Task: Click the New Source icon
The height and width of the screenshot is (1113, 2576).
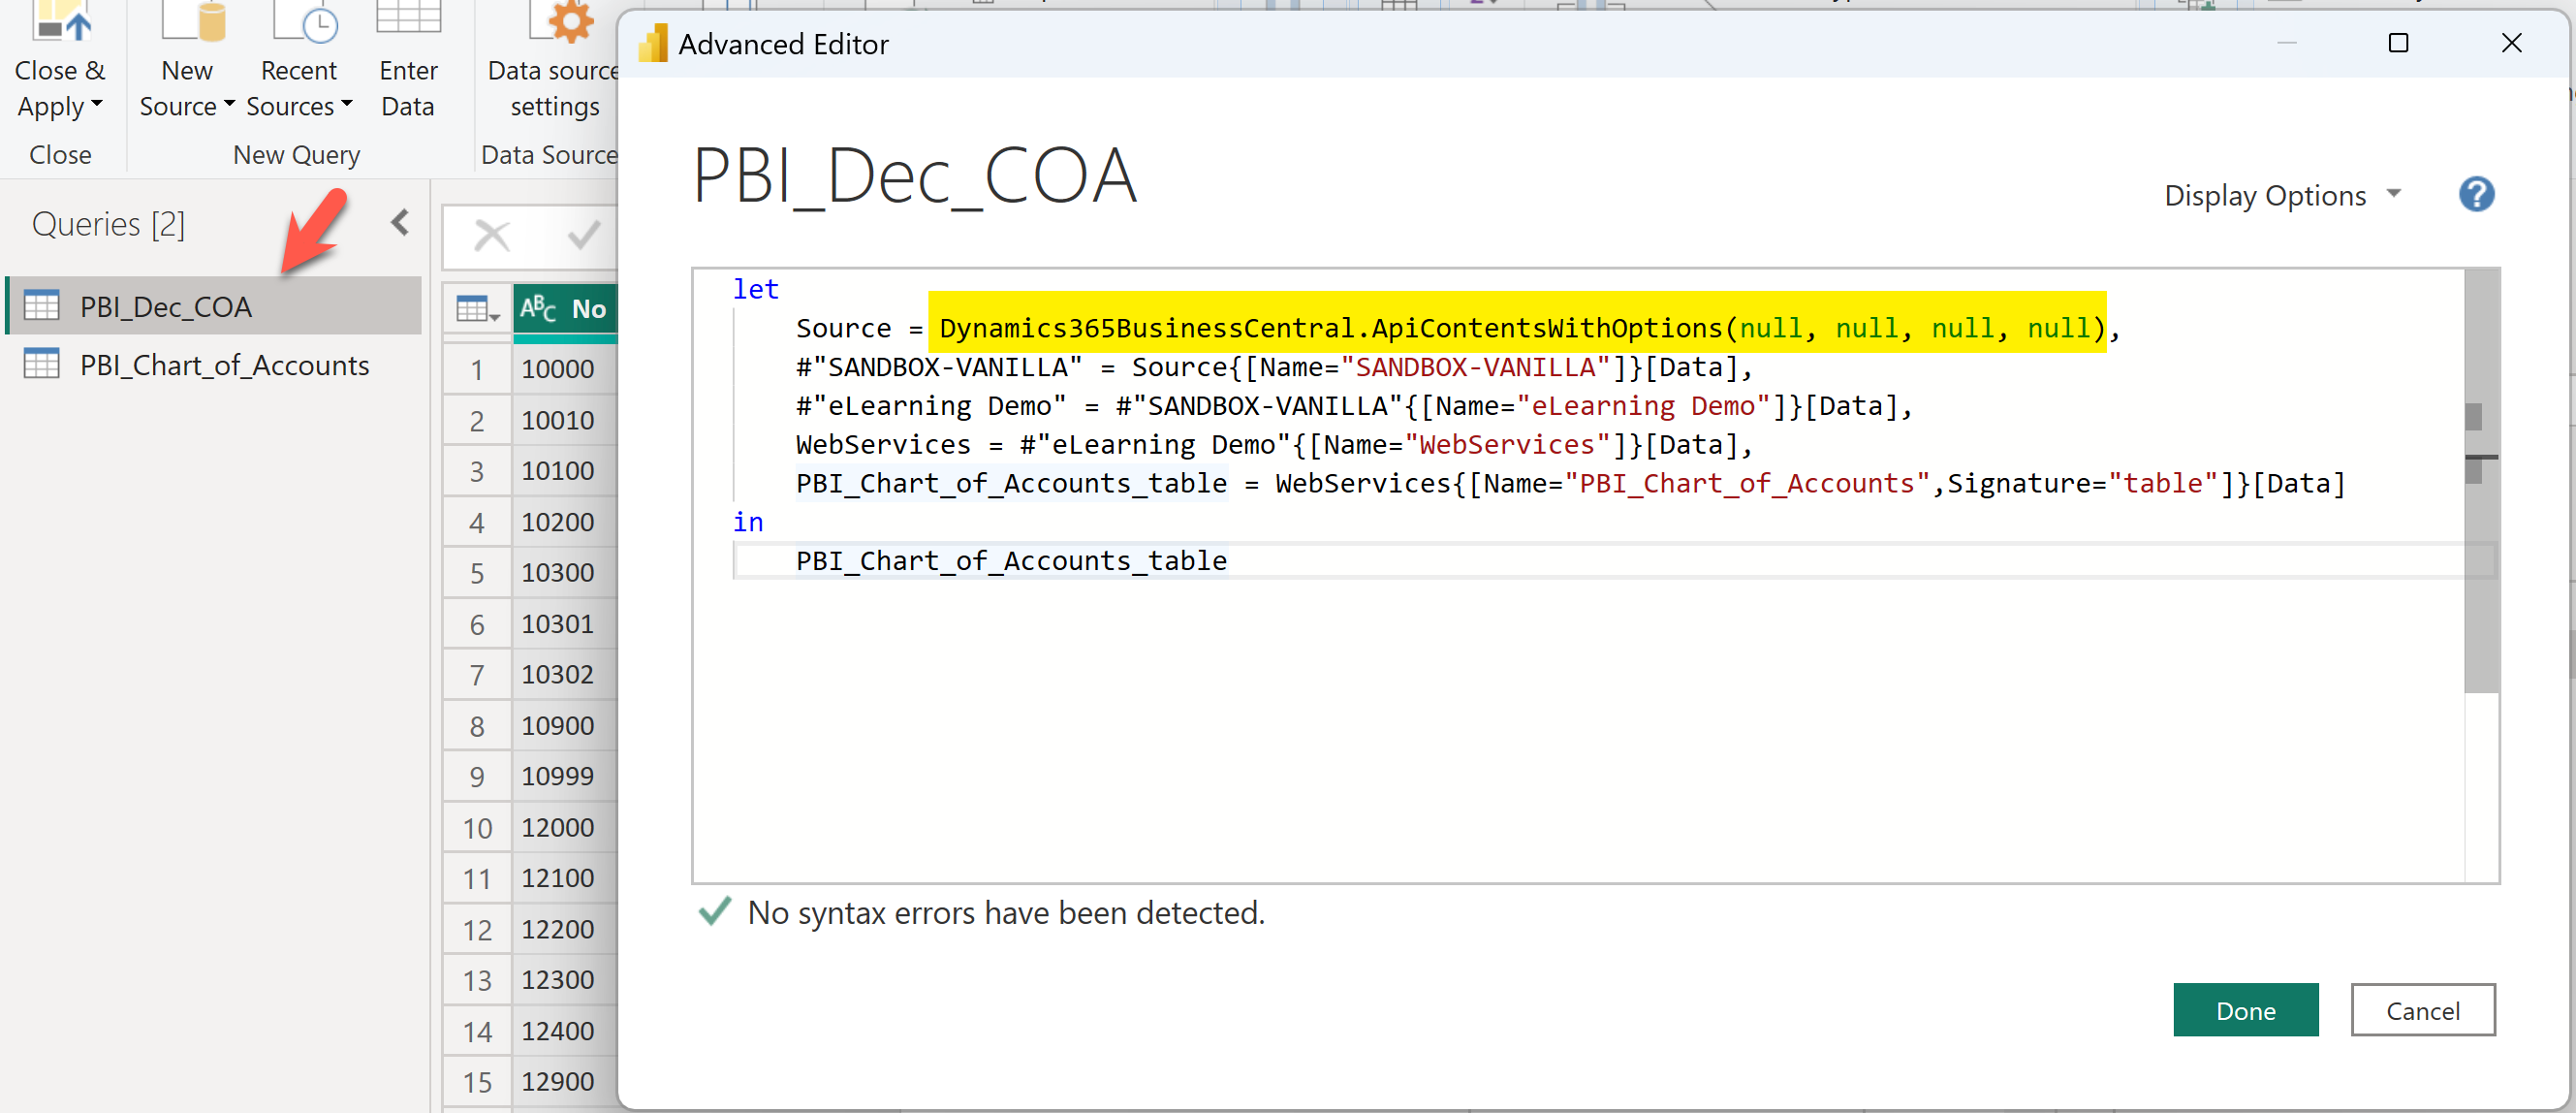Action: coord(192,22)
